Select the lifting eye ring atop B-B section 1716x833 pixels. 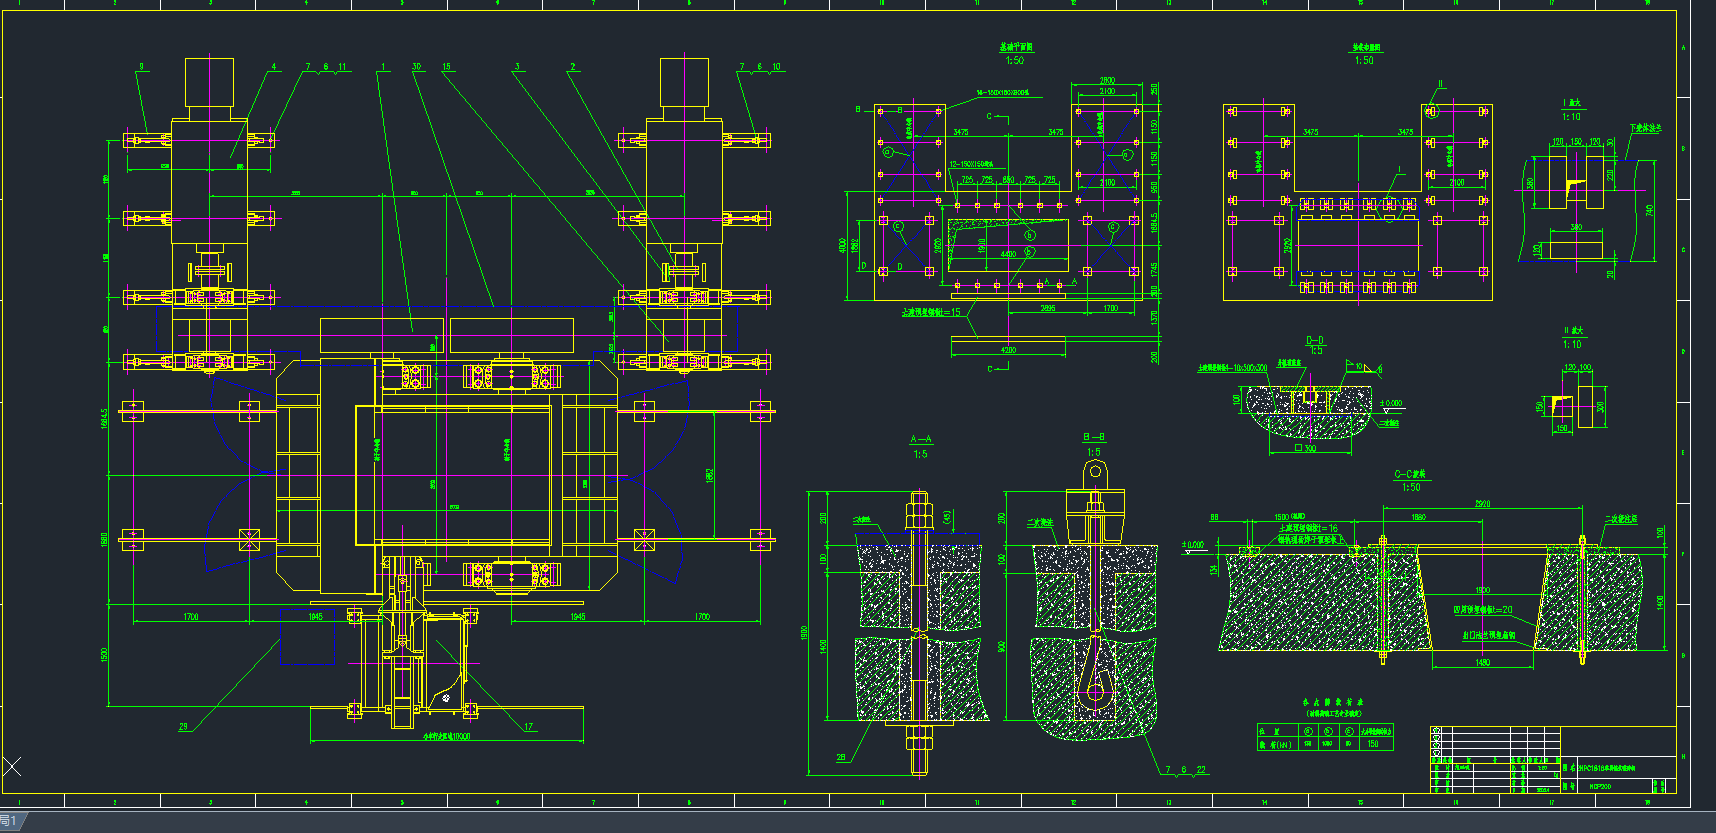coord(1095,472)
